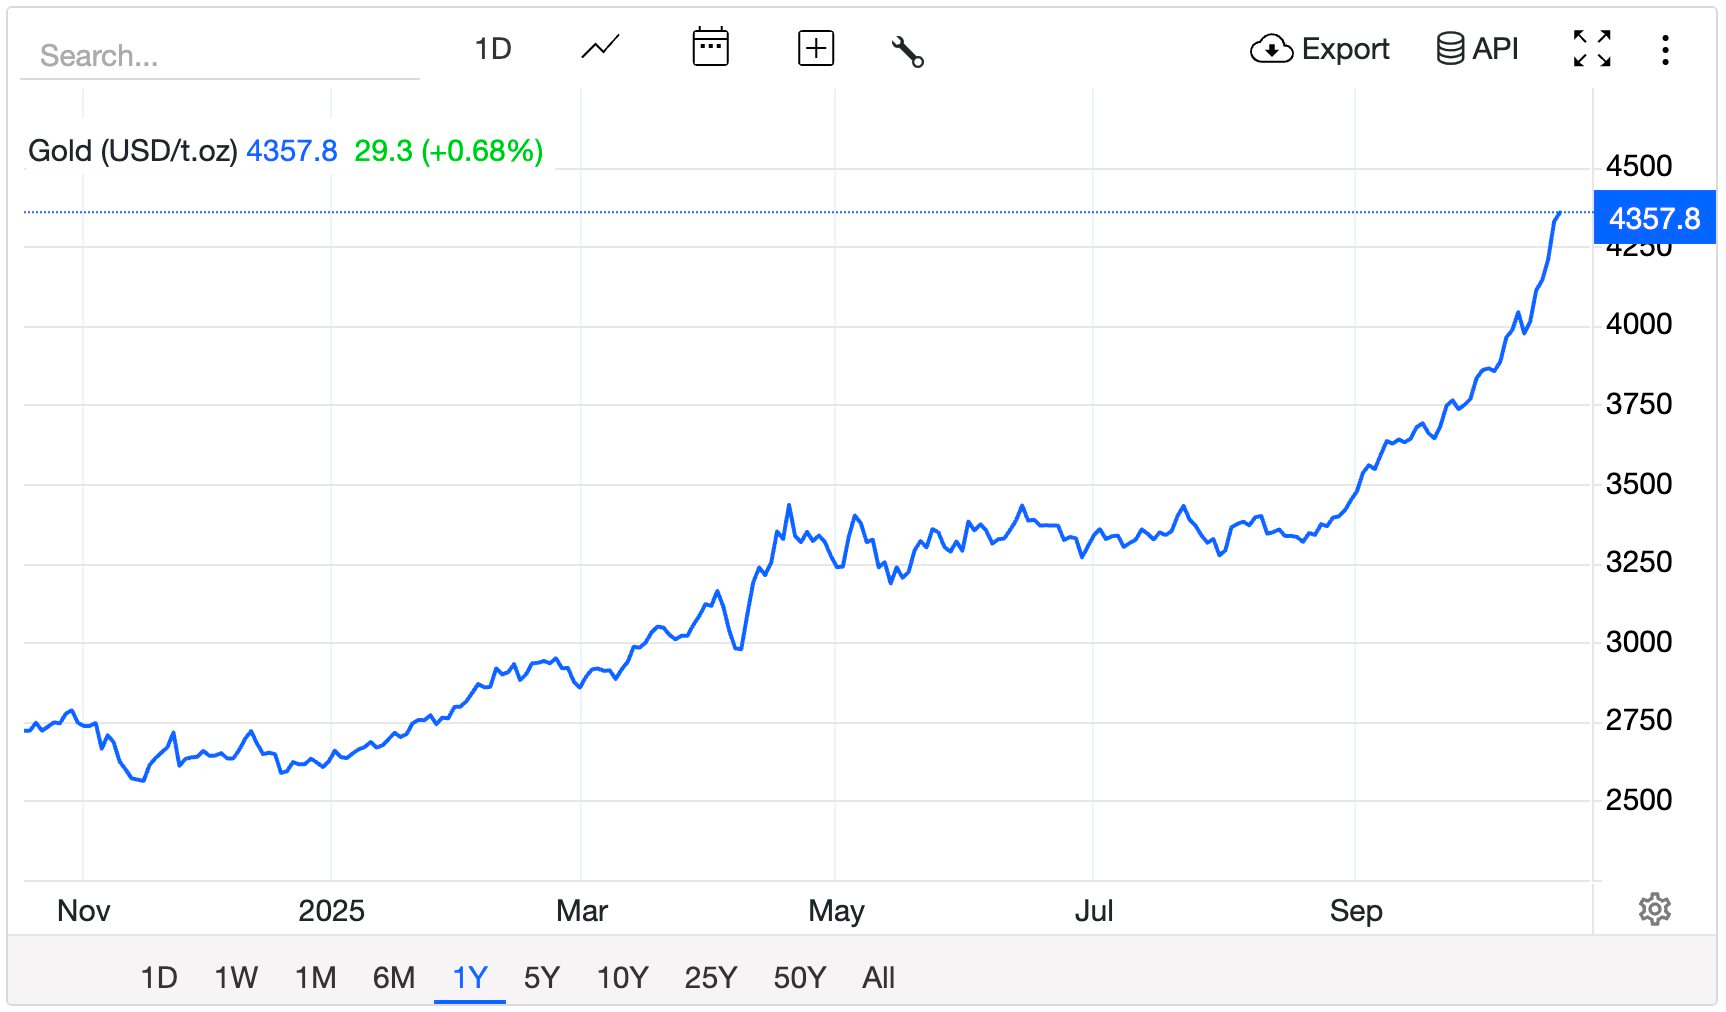1726x1012 pixels.
Task: Switch to the 1M time range
Action: [x=315, y=977]
